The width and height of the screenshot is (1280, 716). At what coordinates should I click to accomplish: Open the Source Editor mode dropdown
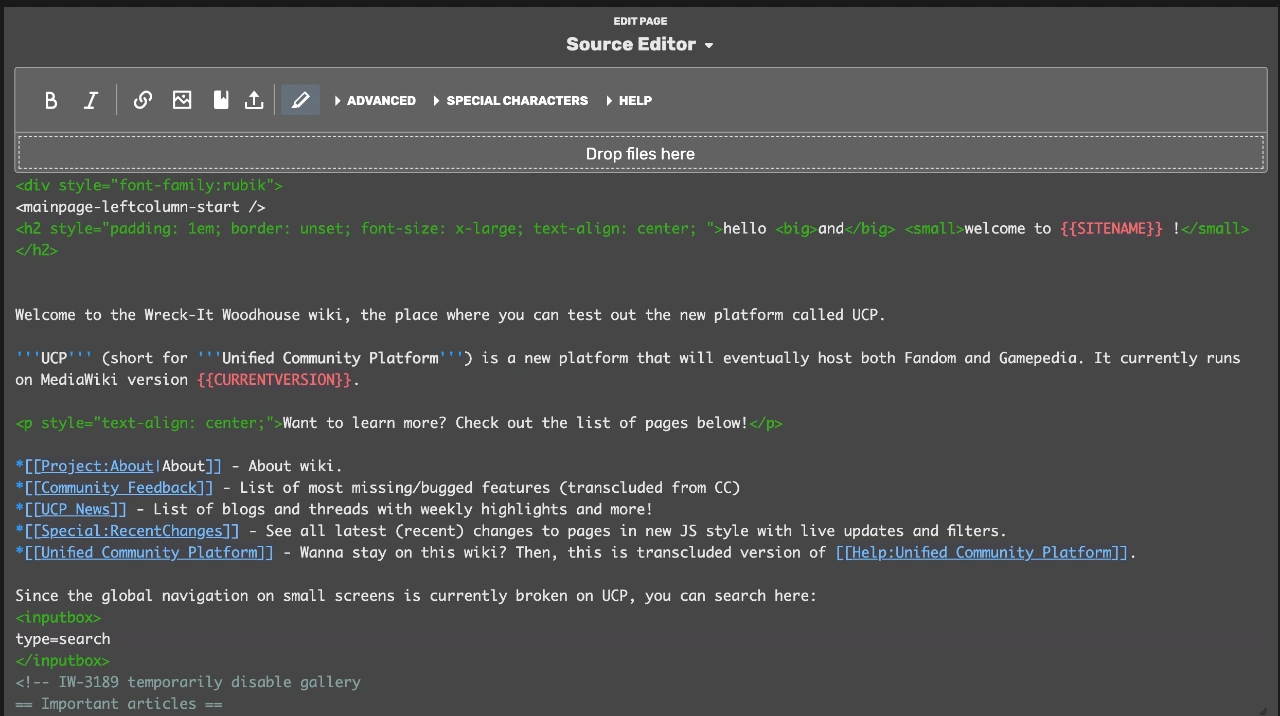point(640,44)
